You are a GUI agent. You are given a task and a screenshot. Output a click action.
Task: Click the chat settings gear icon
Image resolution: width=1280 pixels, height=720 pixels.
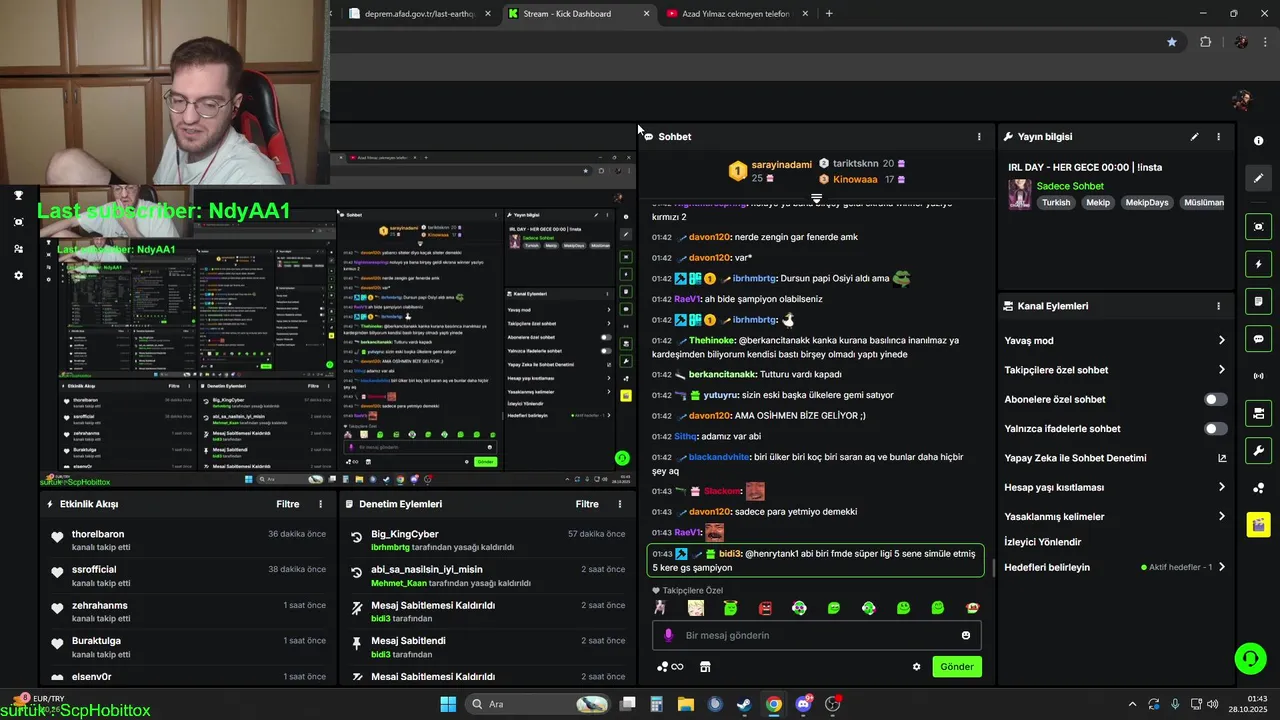point(916,667)
